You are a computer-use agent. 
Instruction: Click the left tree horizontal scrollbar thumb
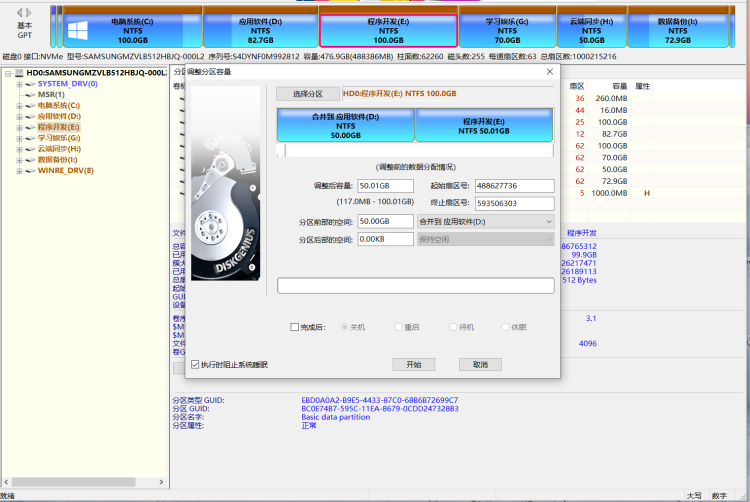pyautogui.click(x=73, y=482)
